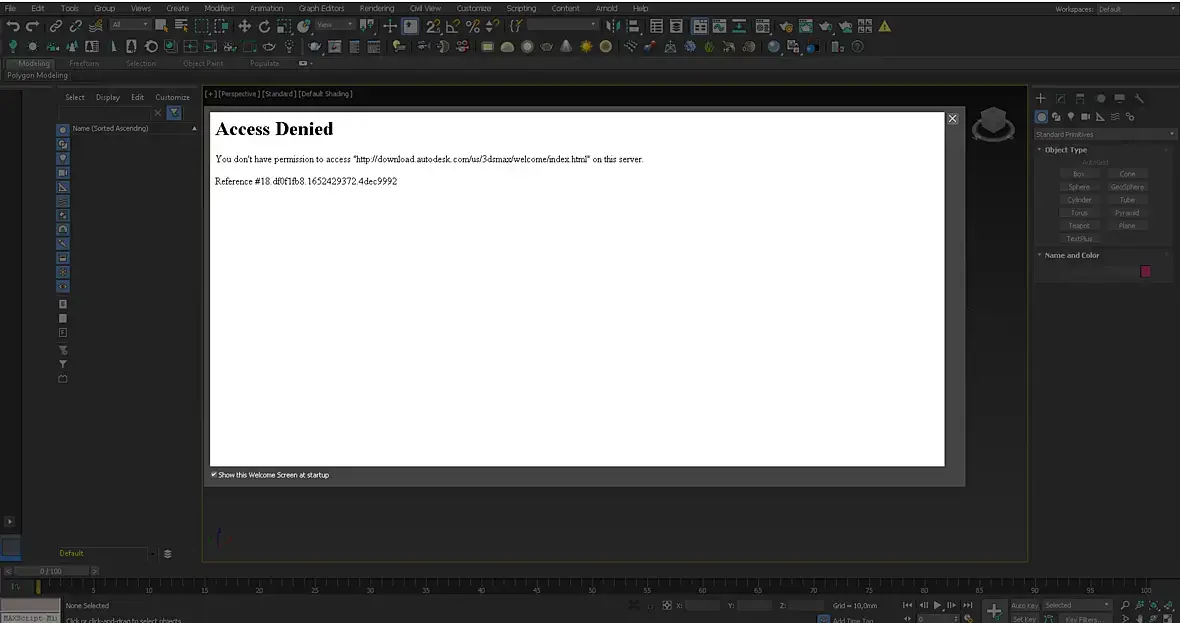Open the Modifiers menu

[219, 8]
